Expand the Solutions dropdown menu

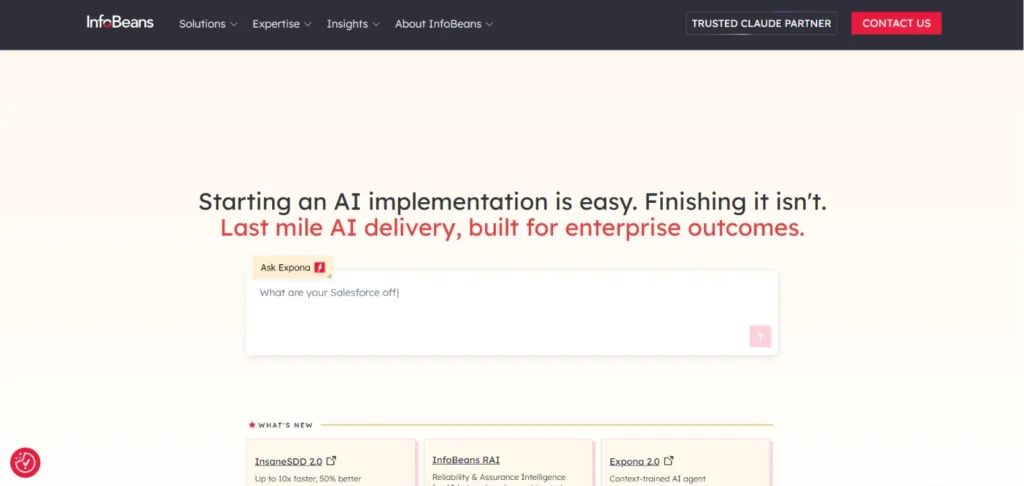pyautogui.click(x=208, y=24)
